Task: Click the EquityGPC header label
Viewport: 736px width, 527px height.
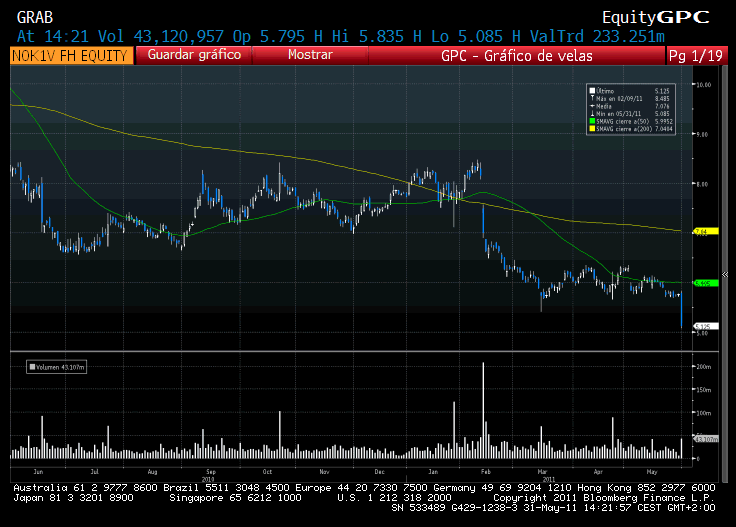Action: (x=656, y=17)
